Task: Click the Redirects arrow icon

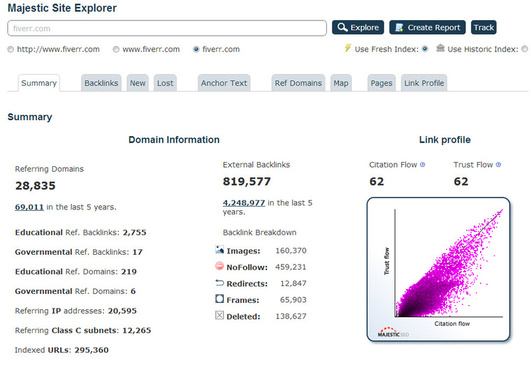Action: pyautogui.click(x=219, y=283)
